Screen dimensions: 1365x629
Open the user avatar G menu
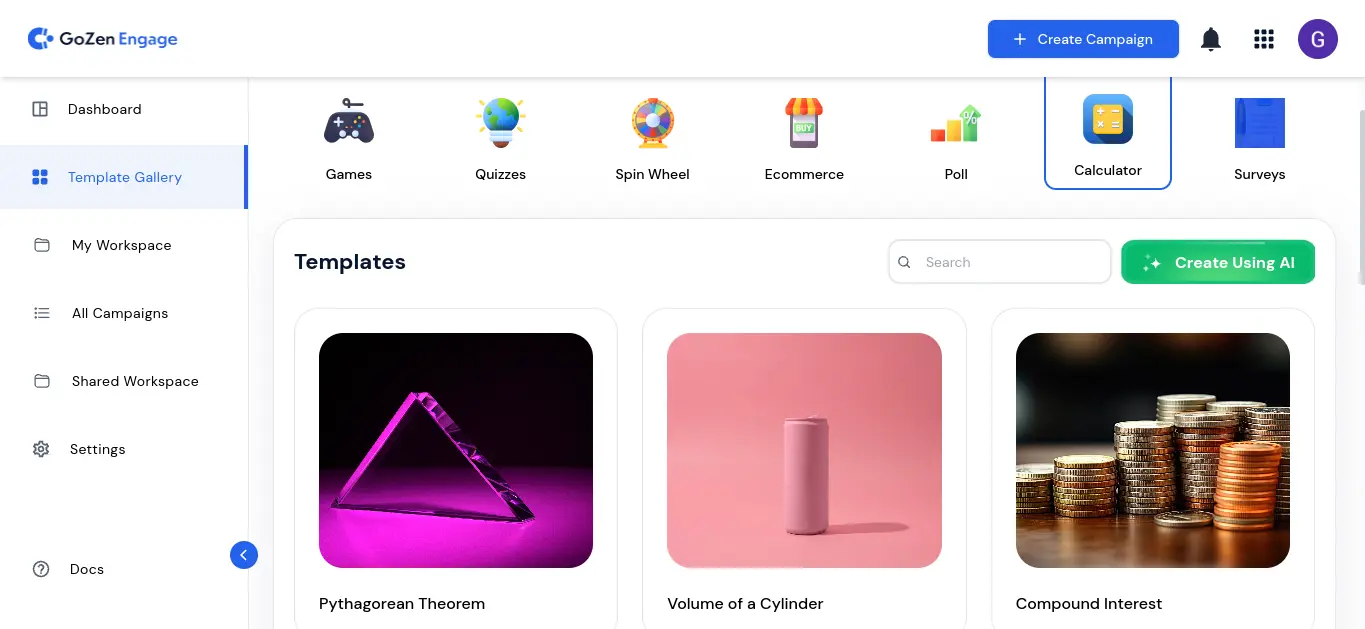1318,39
